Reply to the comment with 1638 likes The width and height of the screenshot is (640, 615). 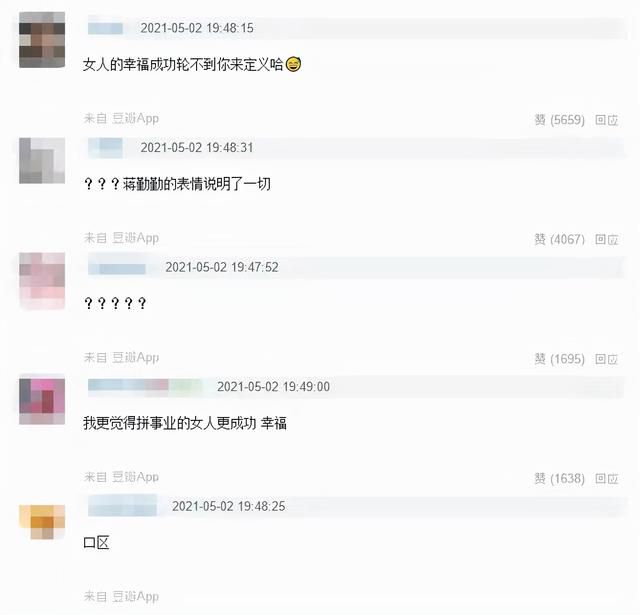click(x=607, y=479)
